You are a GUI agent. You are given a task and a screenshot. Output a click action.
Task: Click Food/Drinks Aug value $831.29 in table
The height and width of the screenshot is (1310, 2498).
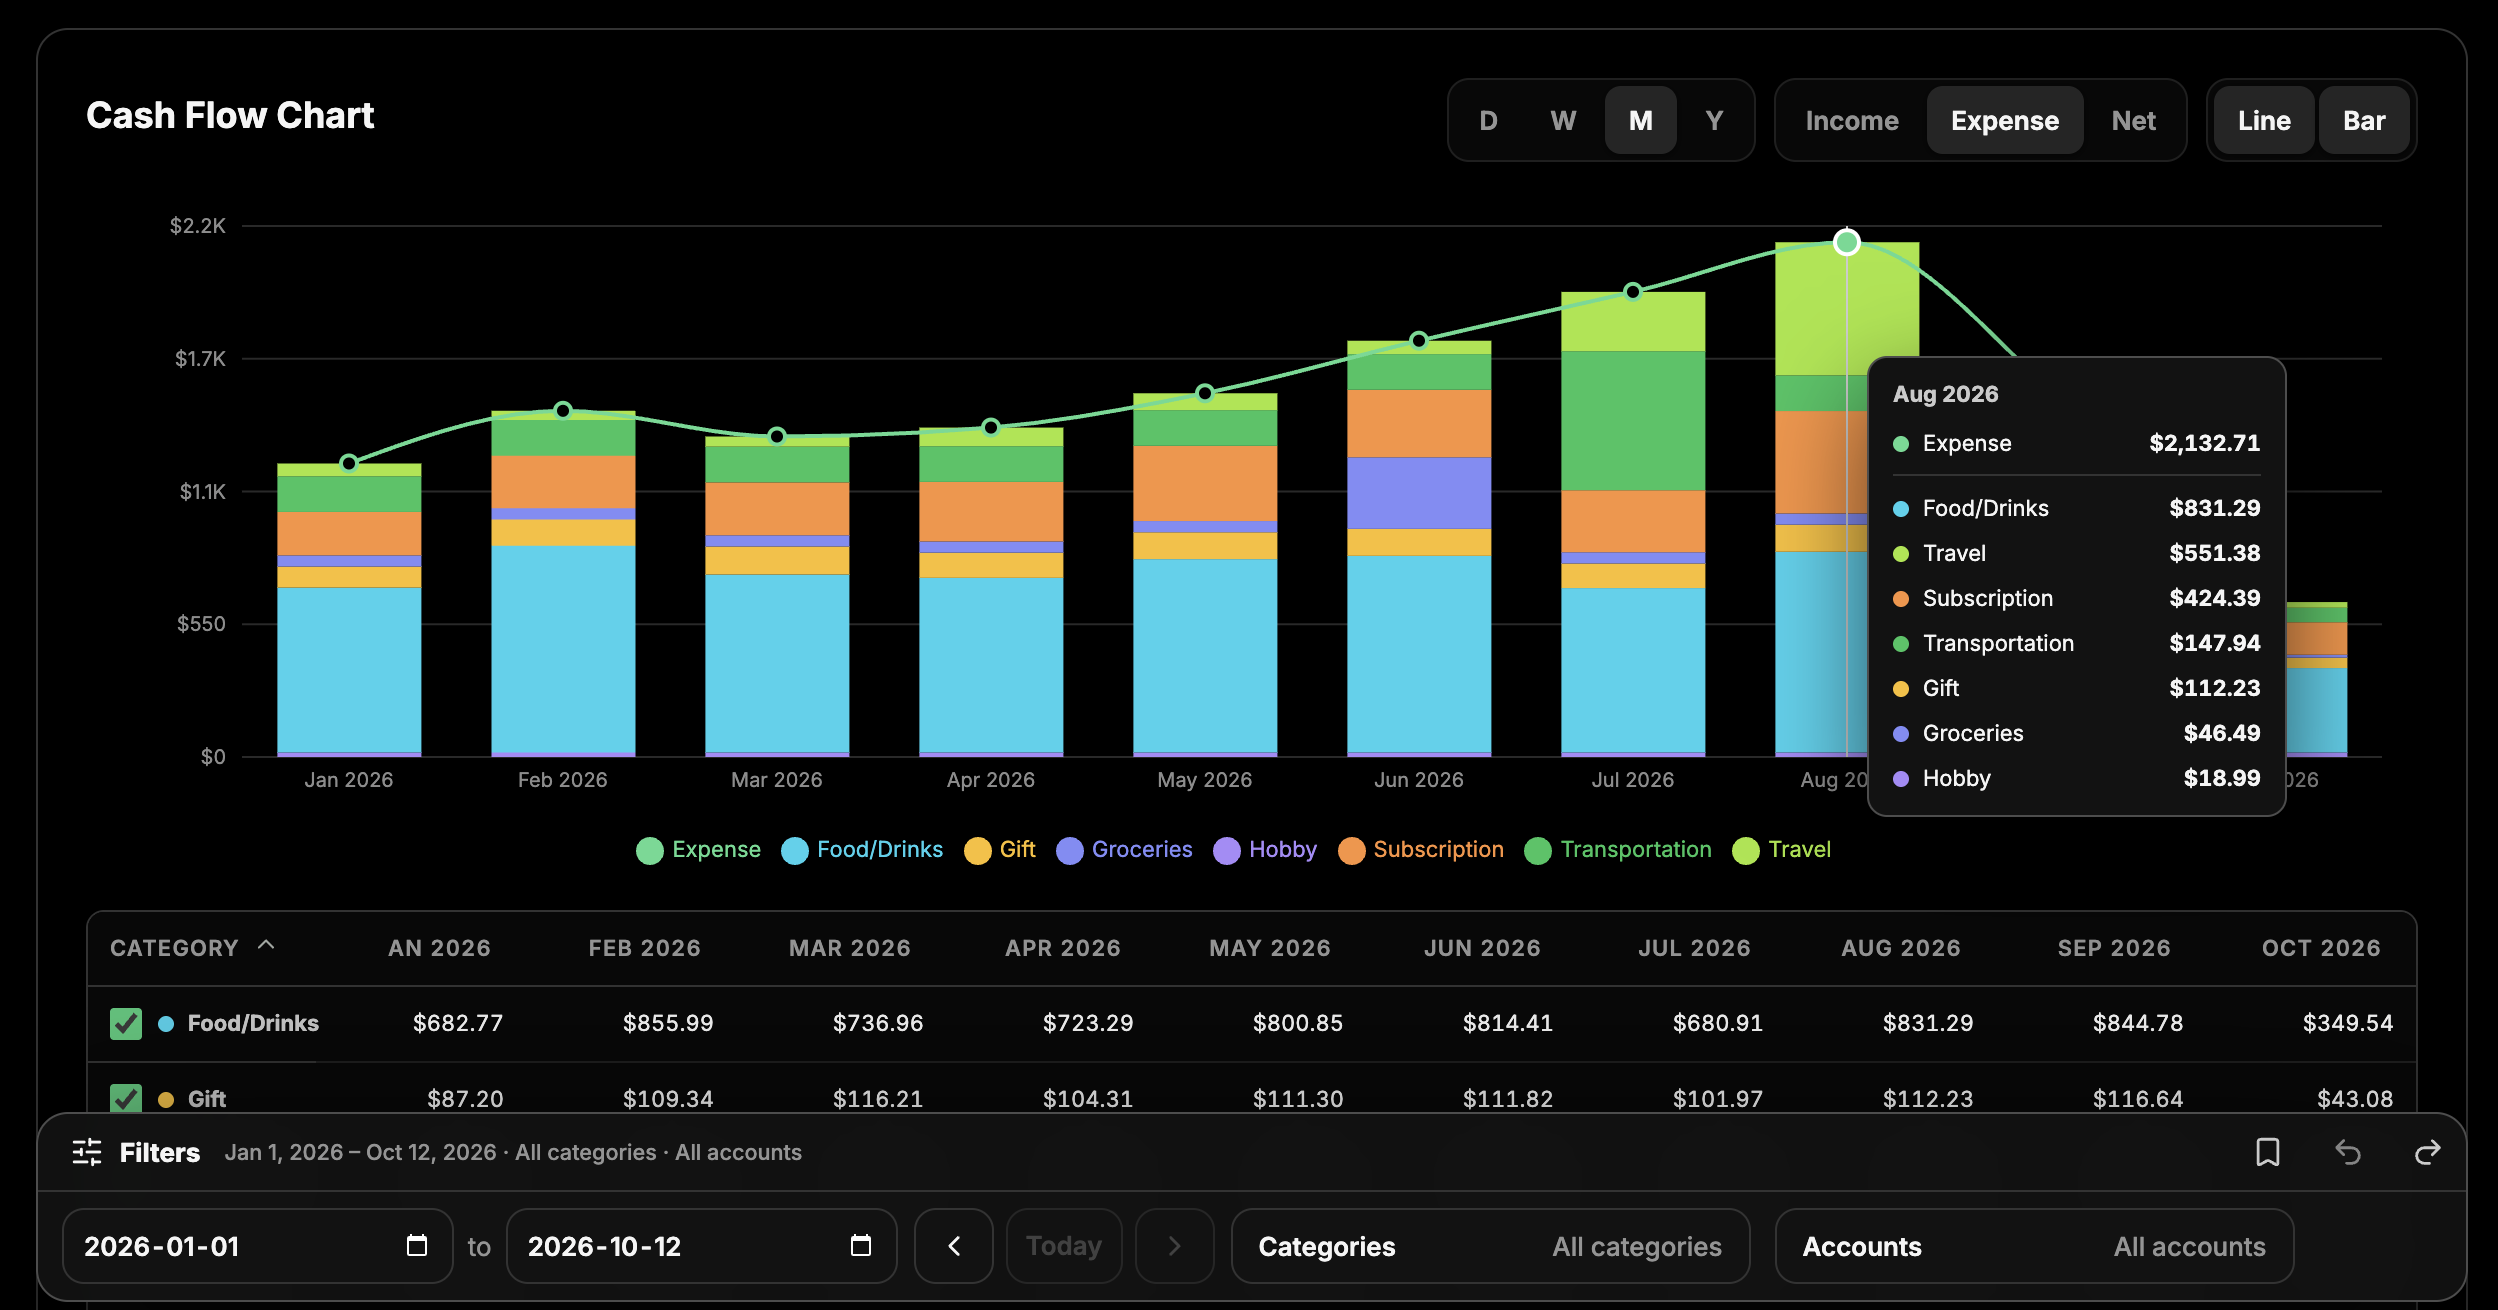tap(1927, 1023)
